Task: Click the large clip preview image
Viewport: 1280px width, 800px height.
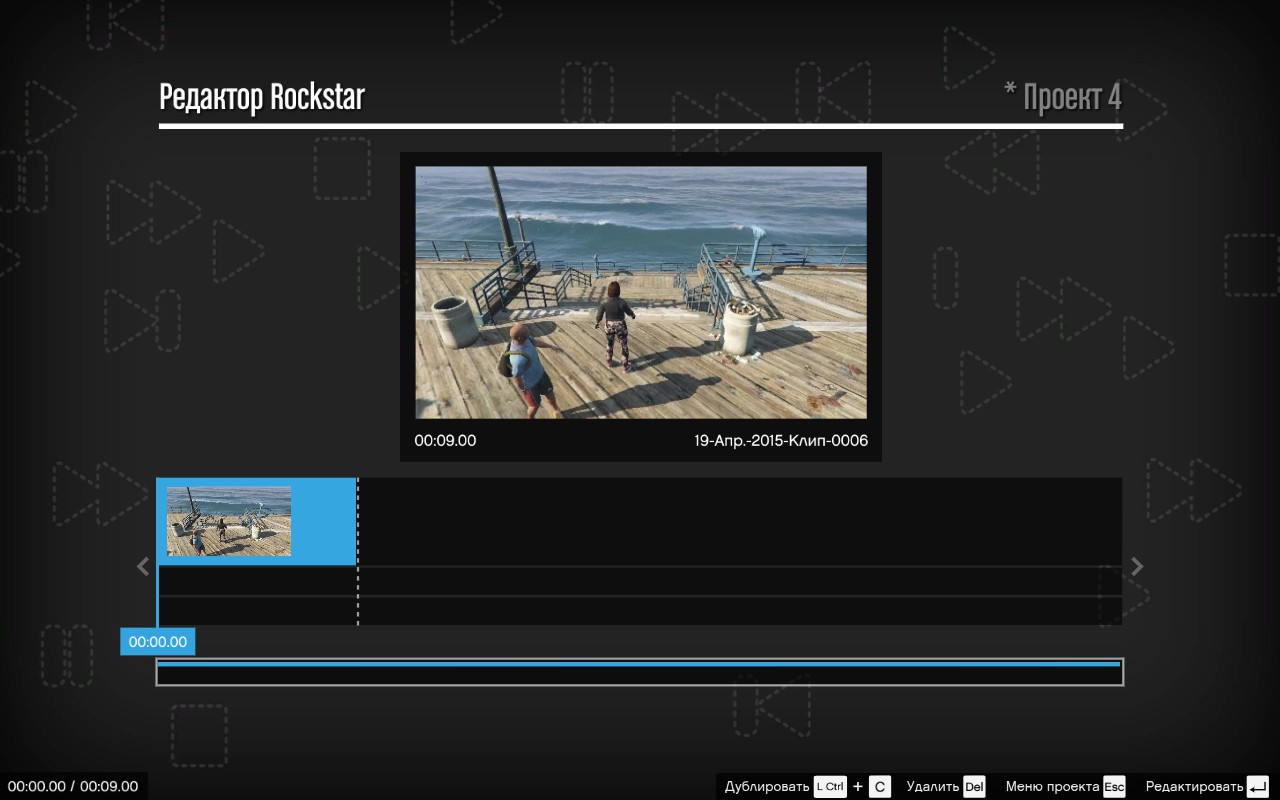Action: coord(641,292)
